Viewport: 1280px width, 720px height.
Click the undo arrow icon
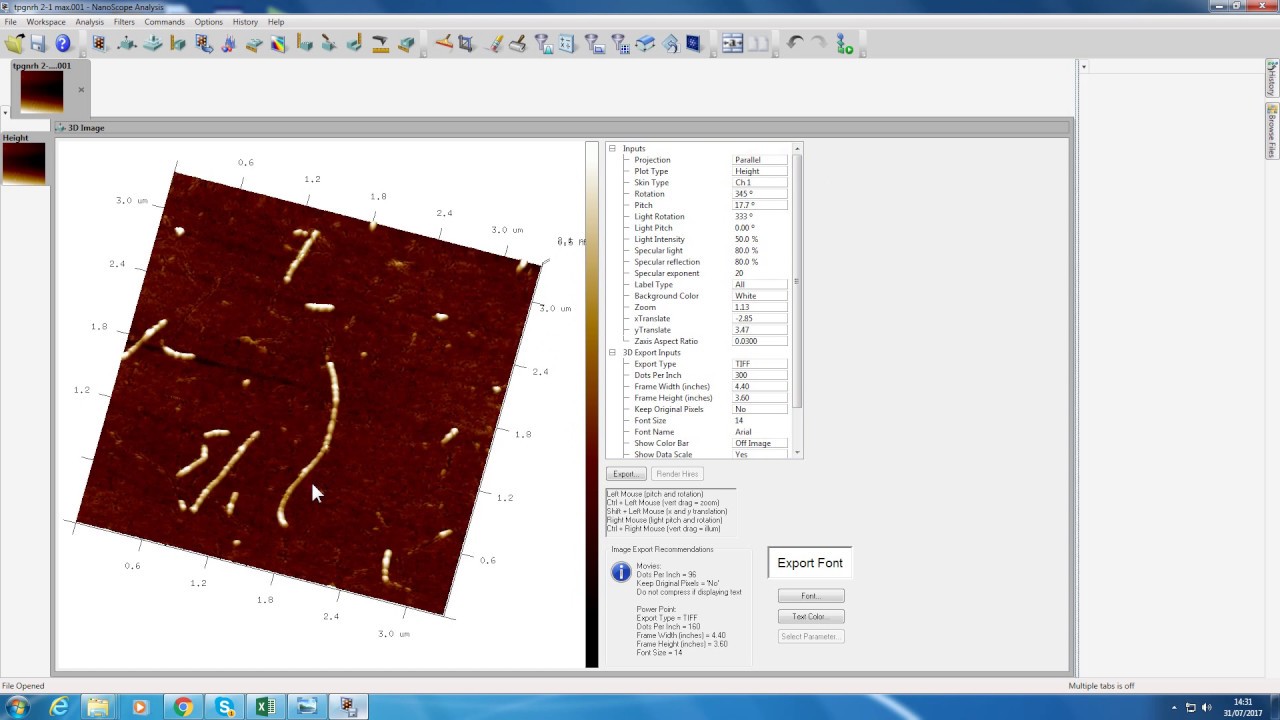pos(795,43)
